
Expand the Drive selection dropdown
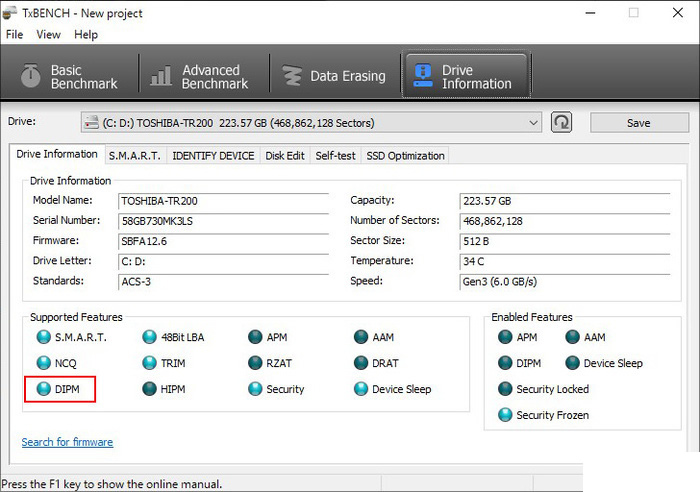point(533,123)
